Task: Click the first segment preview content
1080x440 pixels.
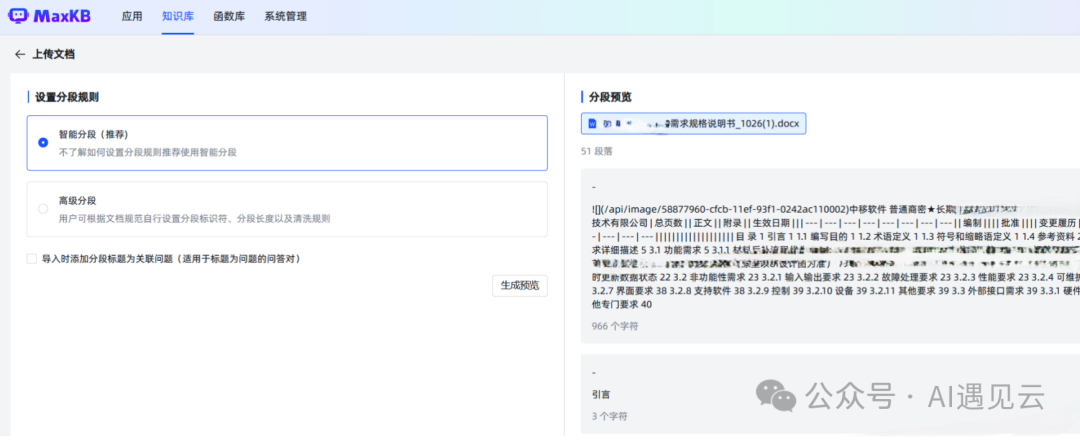Action: pyautogui.click(x=835, y=256)
